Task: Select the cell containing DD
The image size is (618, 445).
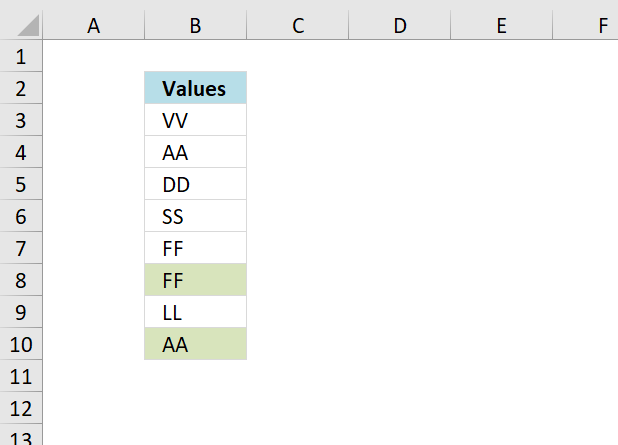Action: 195,184
